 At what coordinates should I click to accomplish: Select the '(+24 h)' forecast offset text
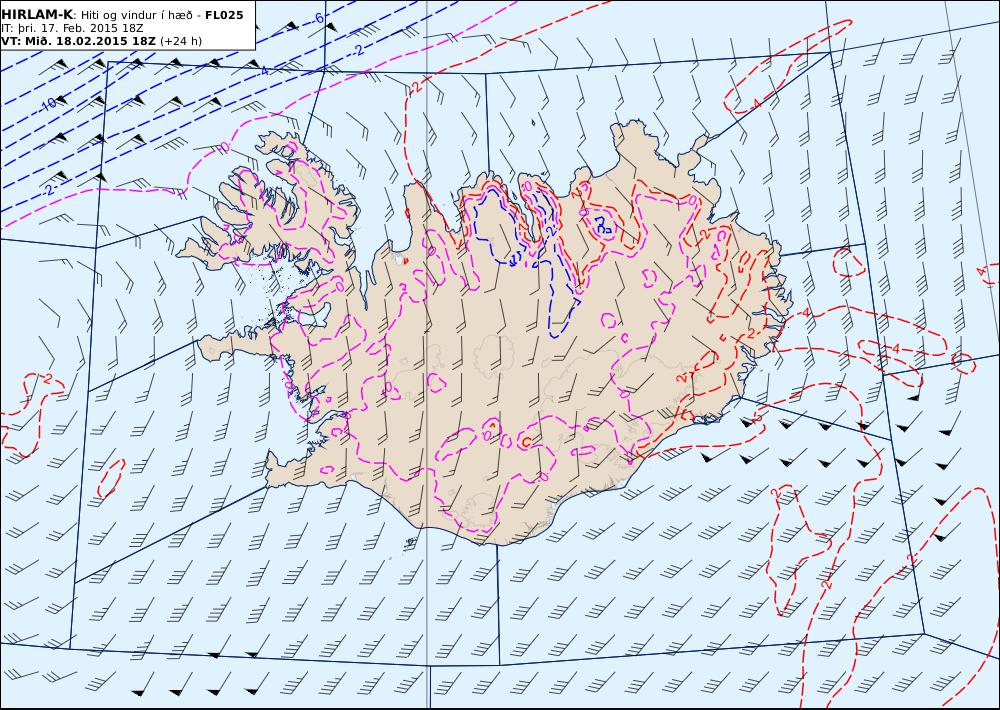(x=180, y=41)
